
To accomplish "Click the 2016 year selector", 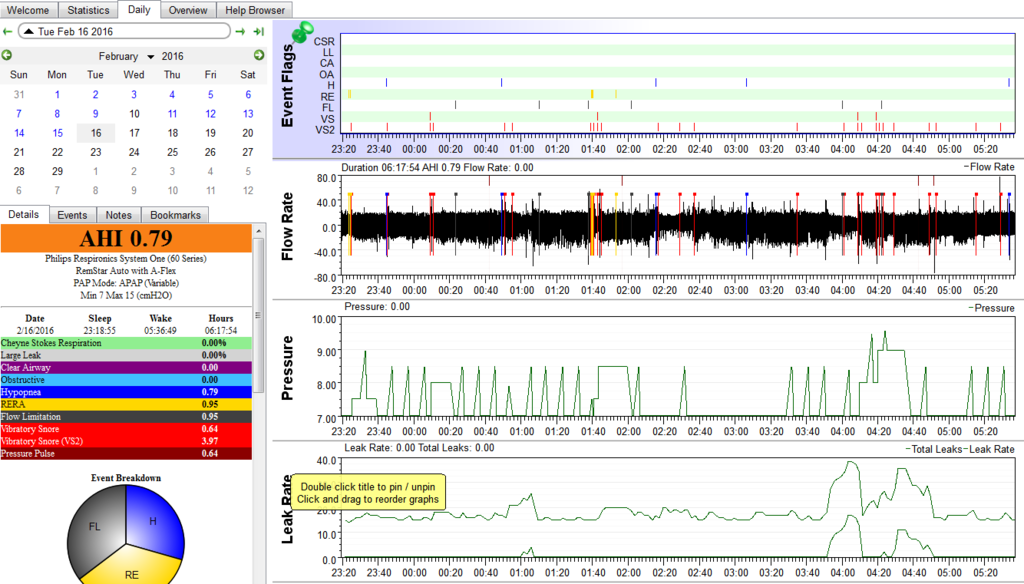I will [173, 57].
